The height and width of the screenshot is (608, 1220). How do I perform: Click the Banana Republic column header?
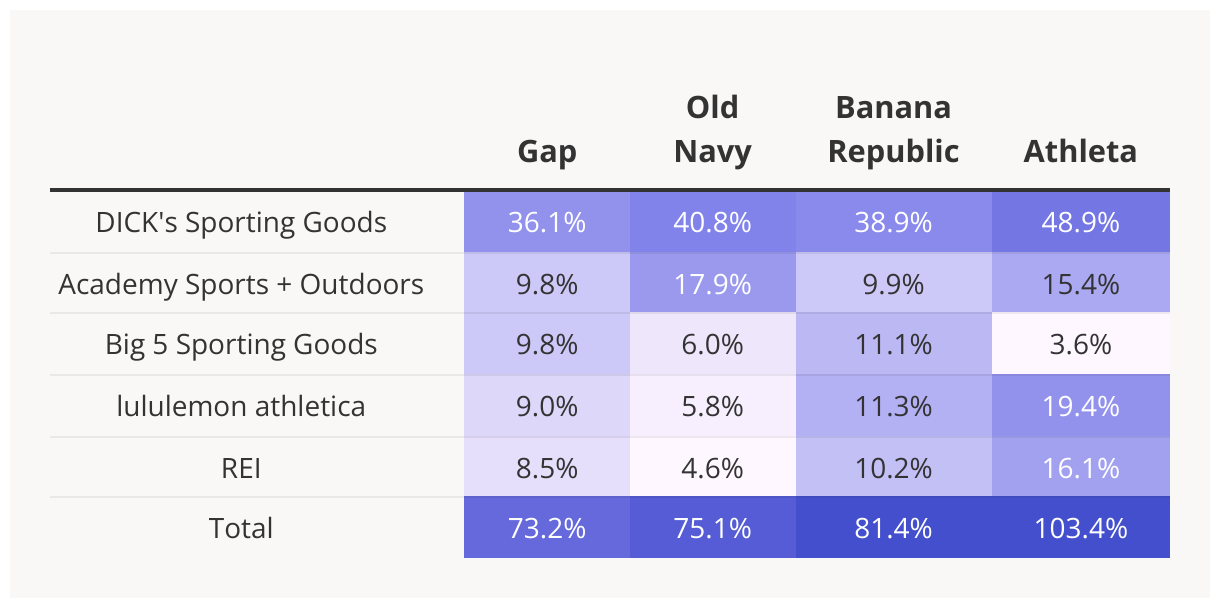893,129
